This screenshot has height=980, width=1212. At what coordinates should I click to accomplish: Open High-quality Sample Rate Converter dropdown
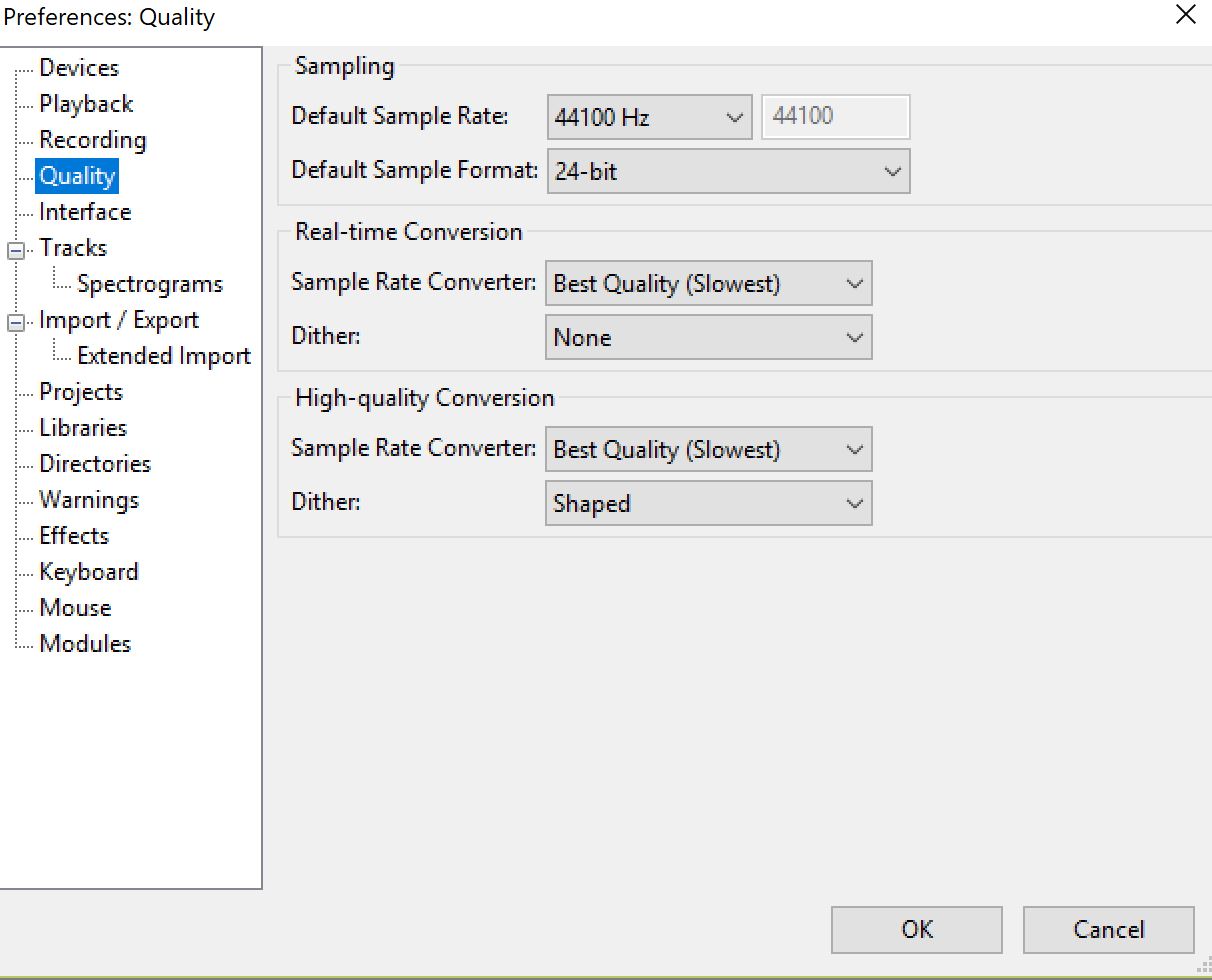(x=709, y=449)
